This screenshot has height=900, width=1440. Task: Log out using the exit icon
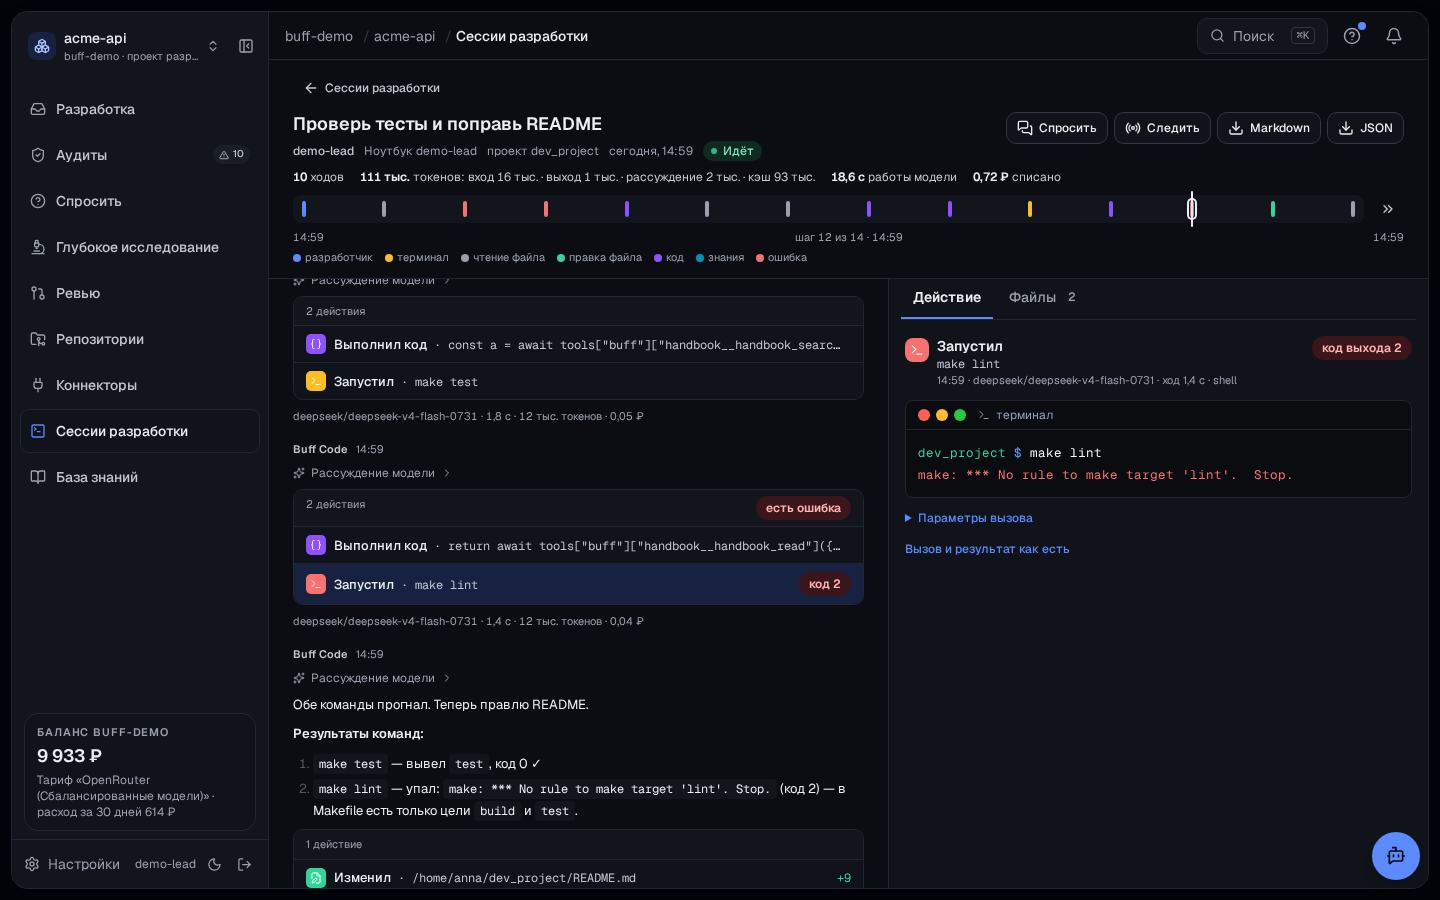[244, 864]
